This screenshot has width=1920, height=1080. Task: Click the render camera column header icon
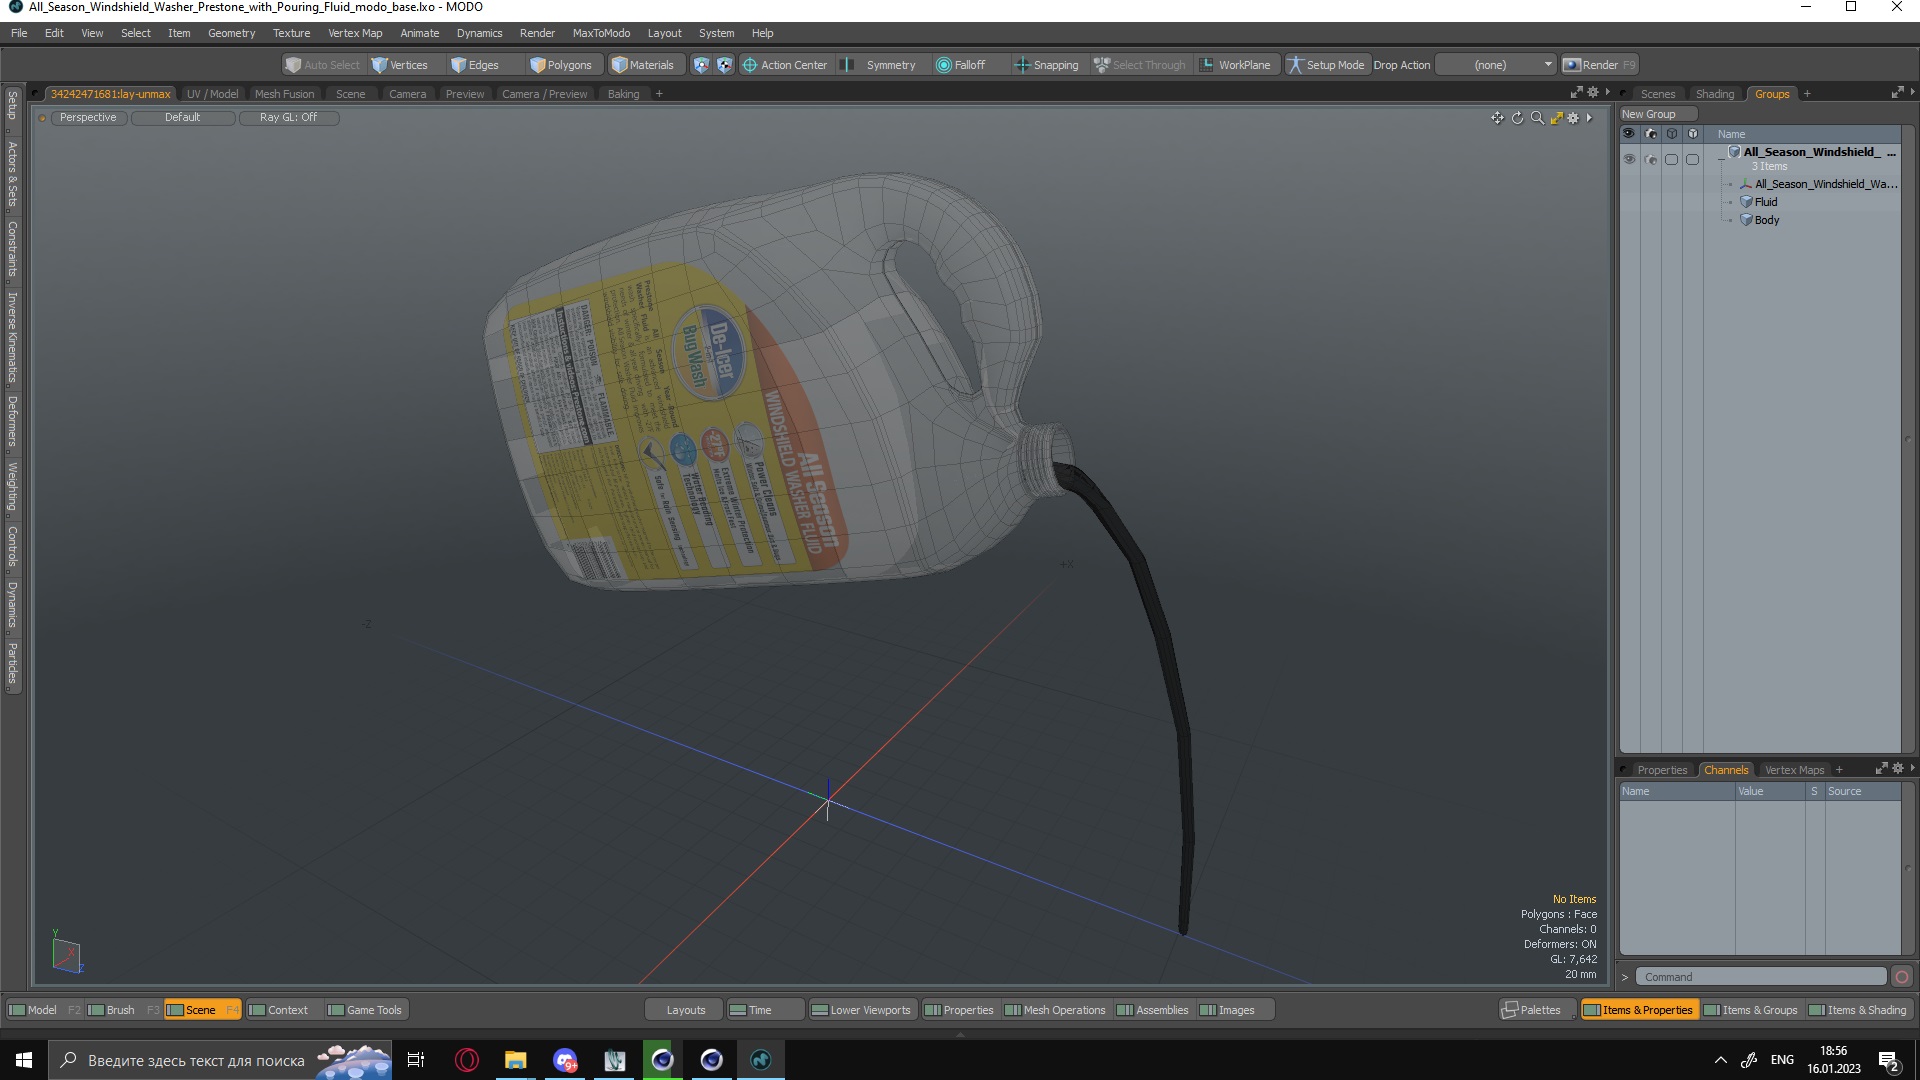[x=1650, y=134]
